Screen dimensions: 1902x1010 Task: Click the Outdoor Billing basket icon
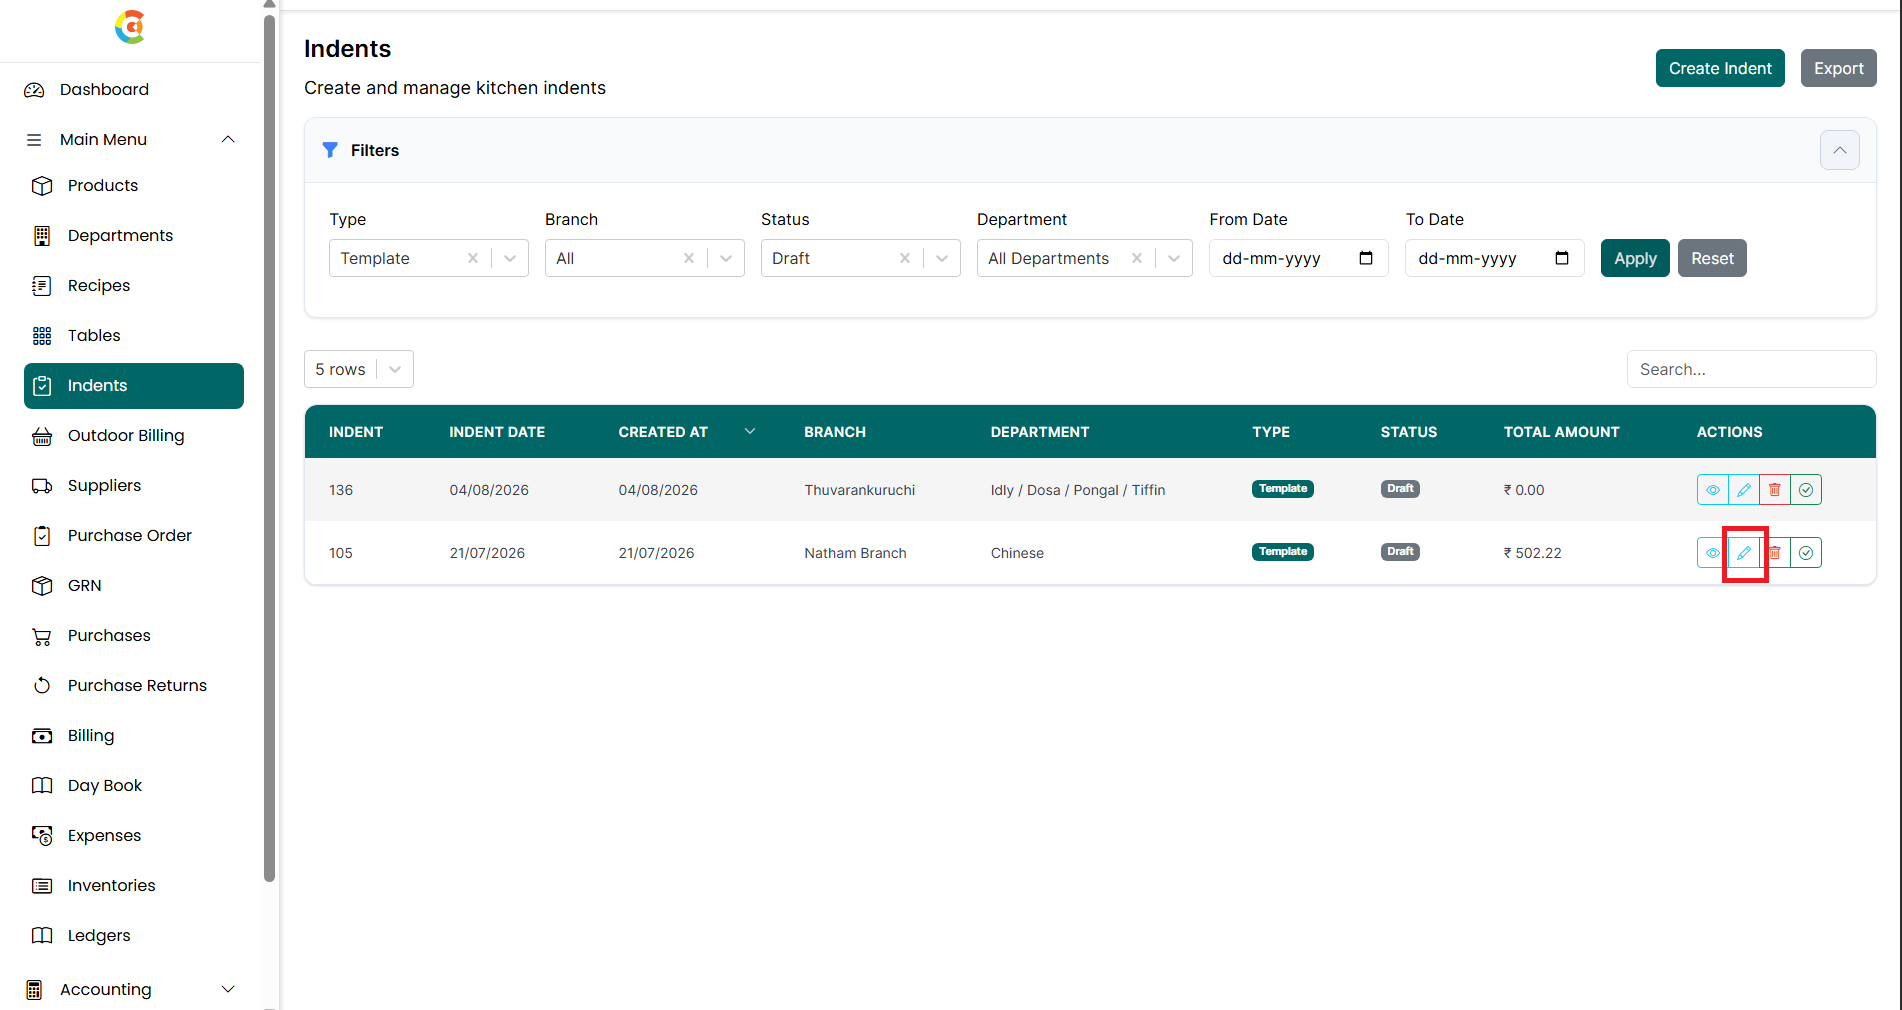pyautogui.click(x=42, y=436)
